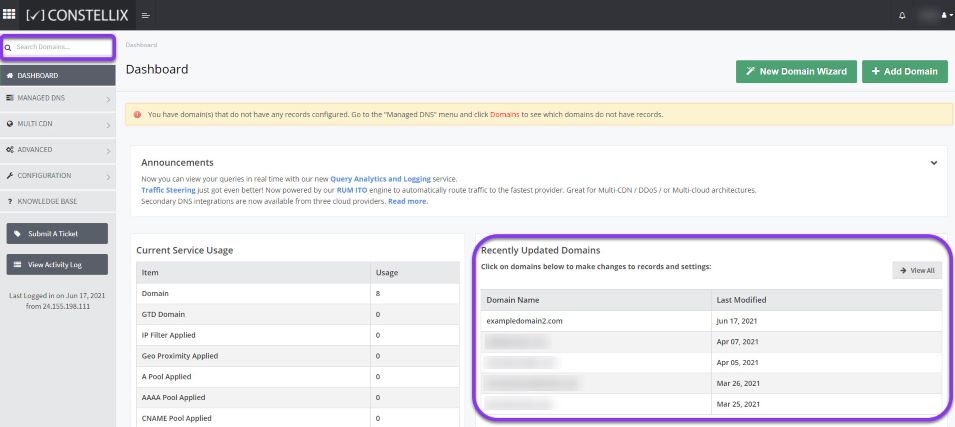Collapse the Announcements panel chevron
This screenshot has width=955, height=427.
click(934, 163)
